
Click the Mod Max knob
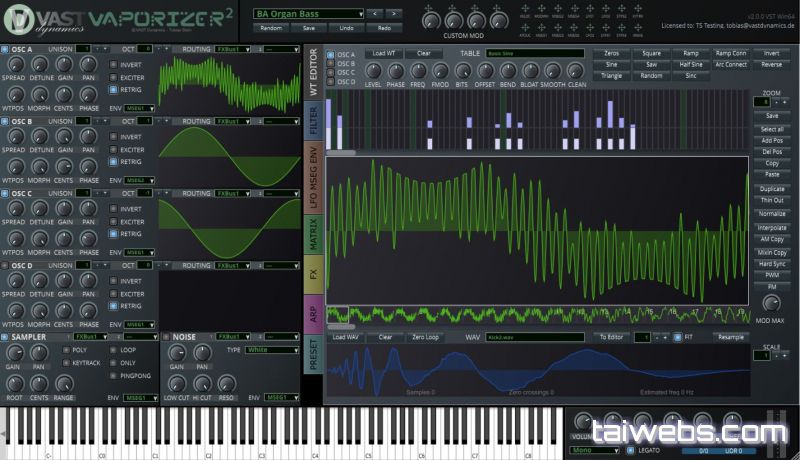(770, 304)
